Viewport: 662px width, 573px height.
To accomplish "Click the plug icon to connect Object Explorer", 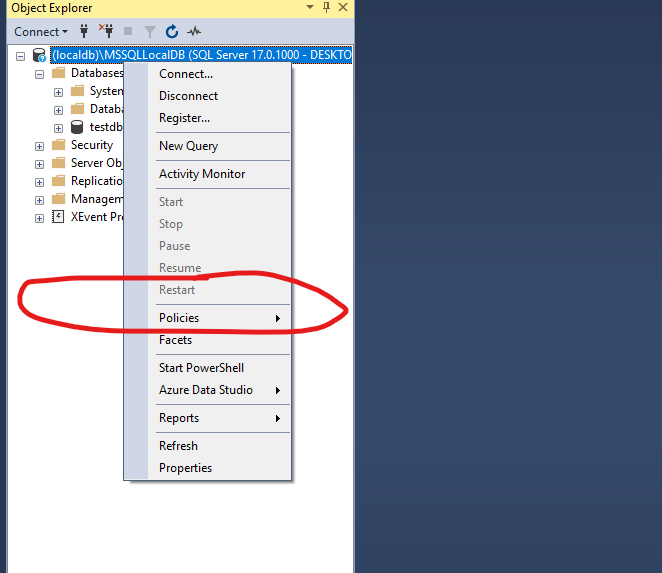I will (84, 31).
